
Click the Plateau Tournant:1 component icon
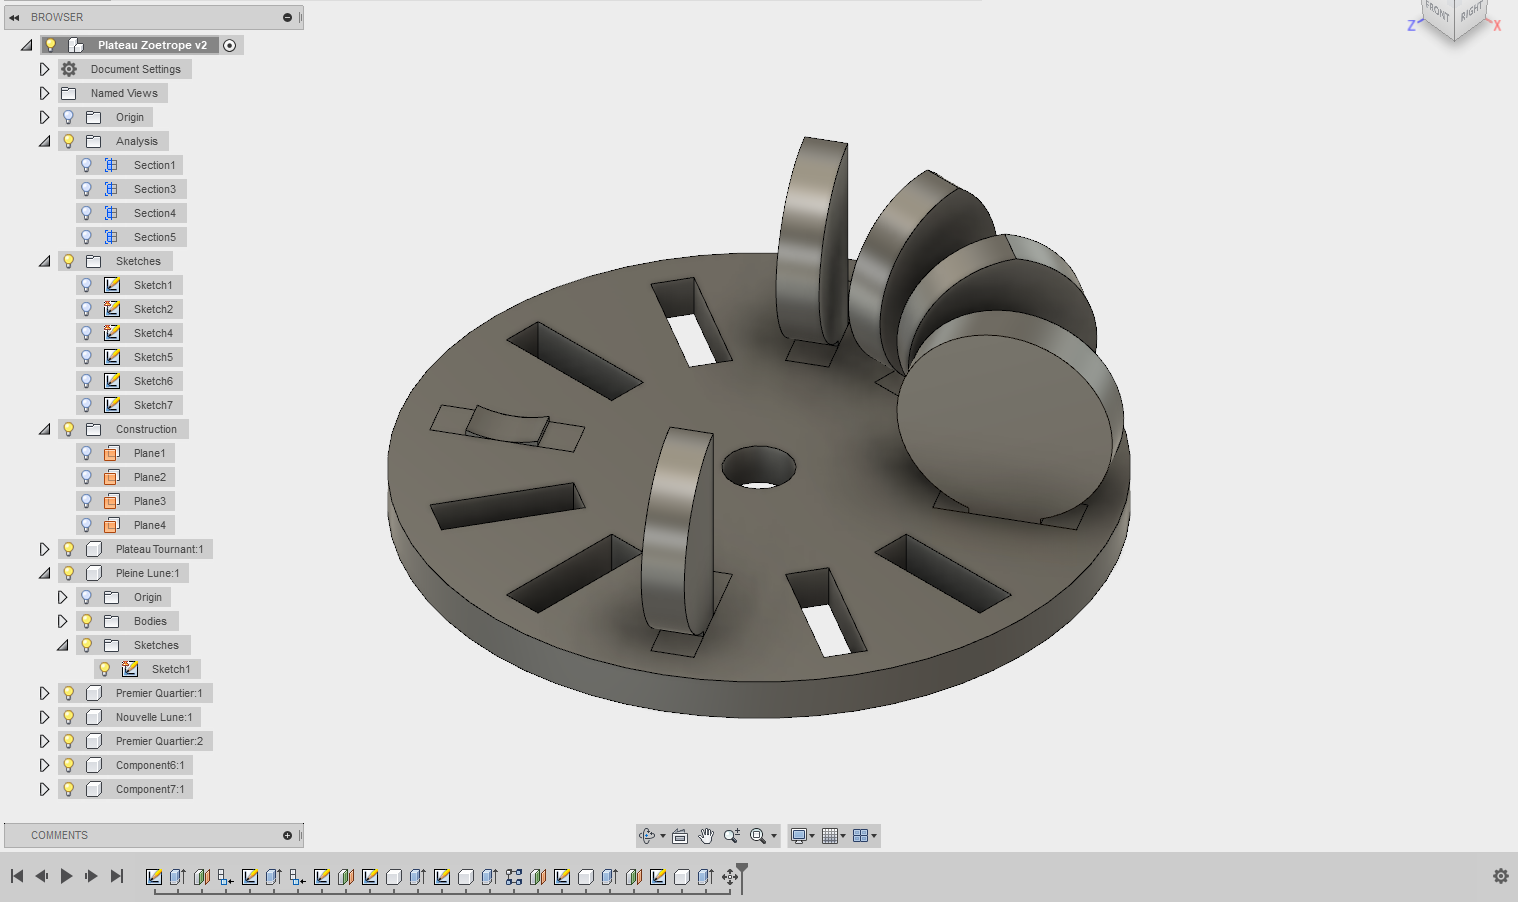(x=94, y=549)
